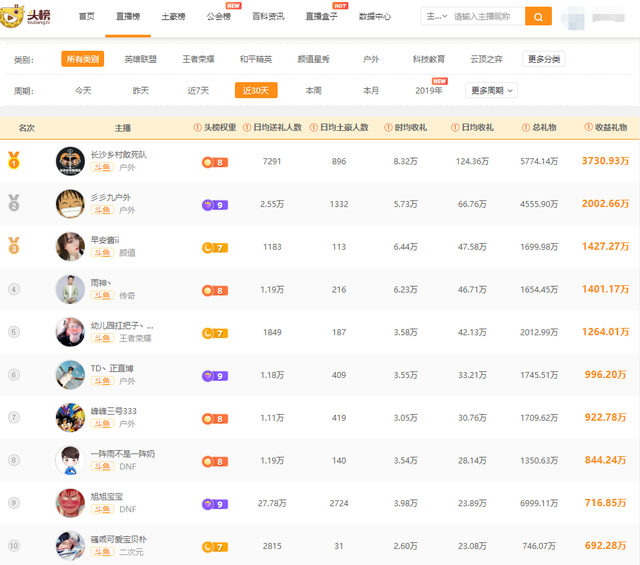Click the silver medal rank 2 icon

pyautogui.click(x=14, y=203)
